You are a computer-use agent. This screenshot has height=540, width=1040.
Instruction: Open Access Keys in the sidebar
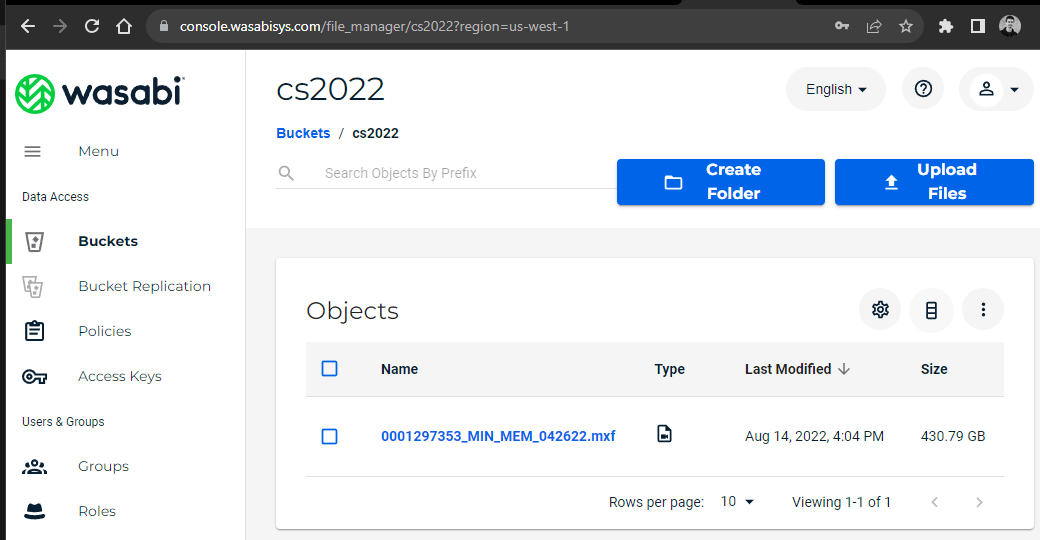point(120,377)
